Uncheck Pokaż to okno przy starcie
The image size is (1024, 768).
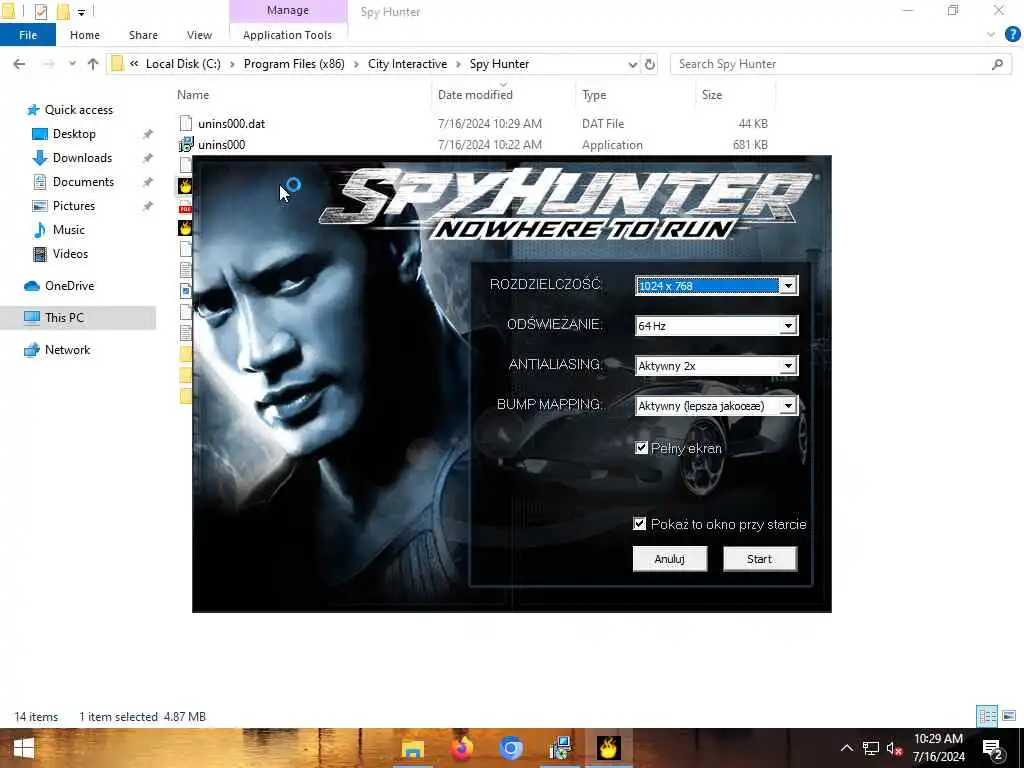click(x=639, y=524)
